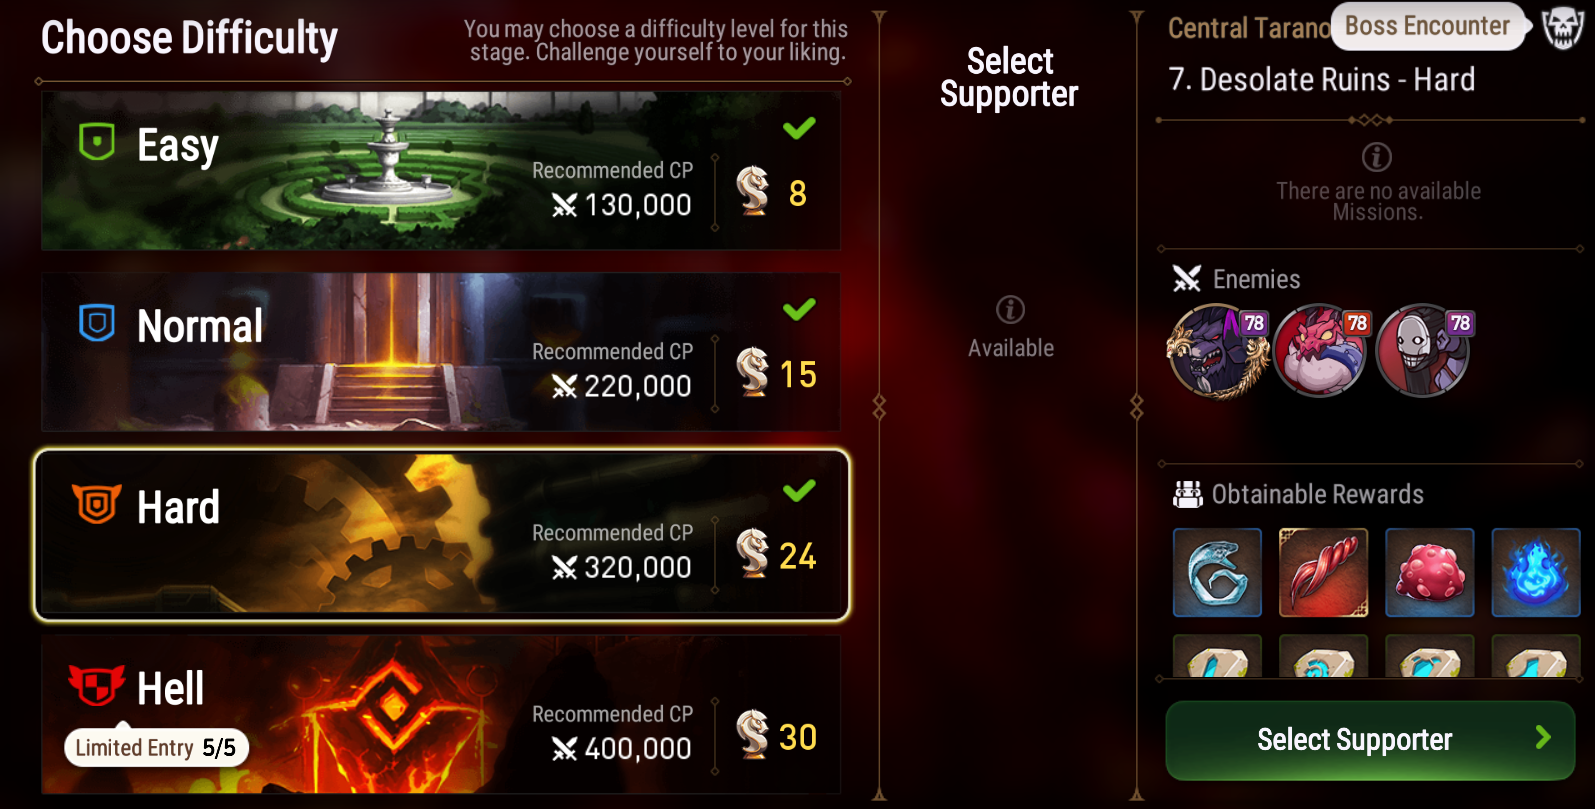Viewport: 1595px width, 809px height.
Task: Inspect the red blob slime reward
Action: coord(1430,573)
